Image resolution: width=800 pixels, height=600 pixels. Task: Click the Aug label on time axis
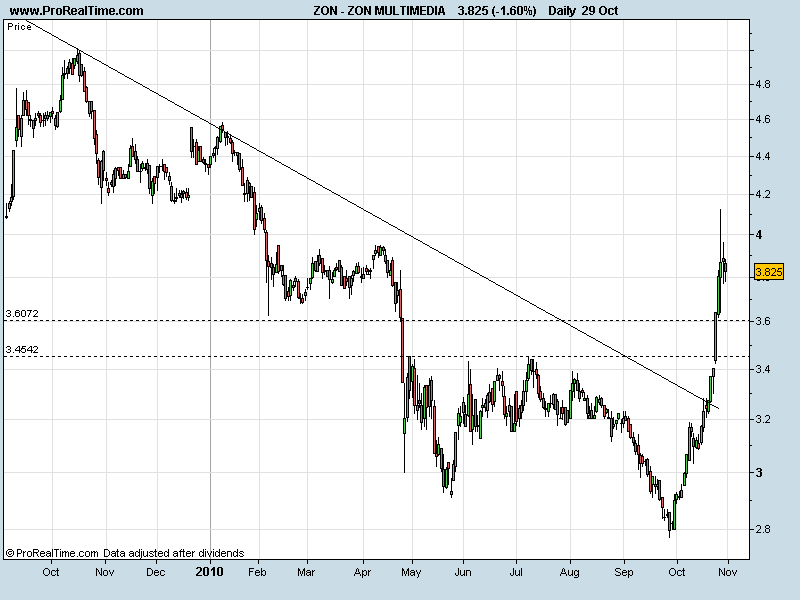click(x=569, y=572)
